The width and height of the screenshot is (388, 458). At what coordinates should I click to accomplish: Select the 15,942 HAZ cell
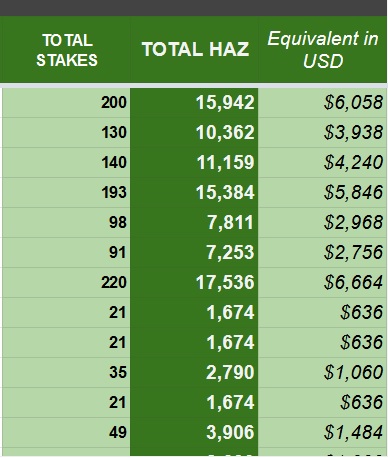pos(194,102)
